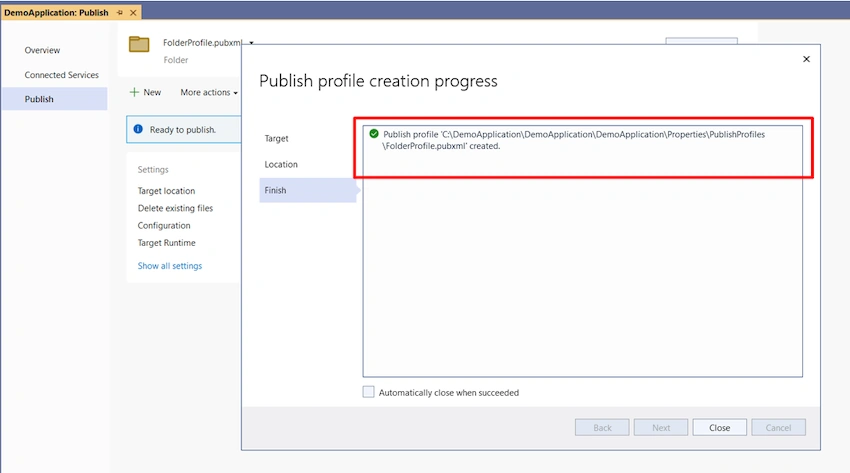
Task: Click the Cancel button in dialog footer
Action: [x=778, y=427]
